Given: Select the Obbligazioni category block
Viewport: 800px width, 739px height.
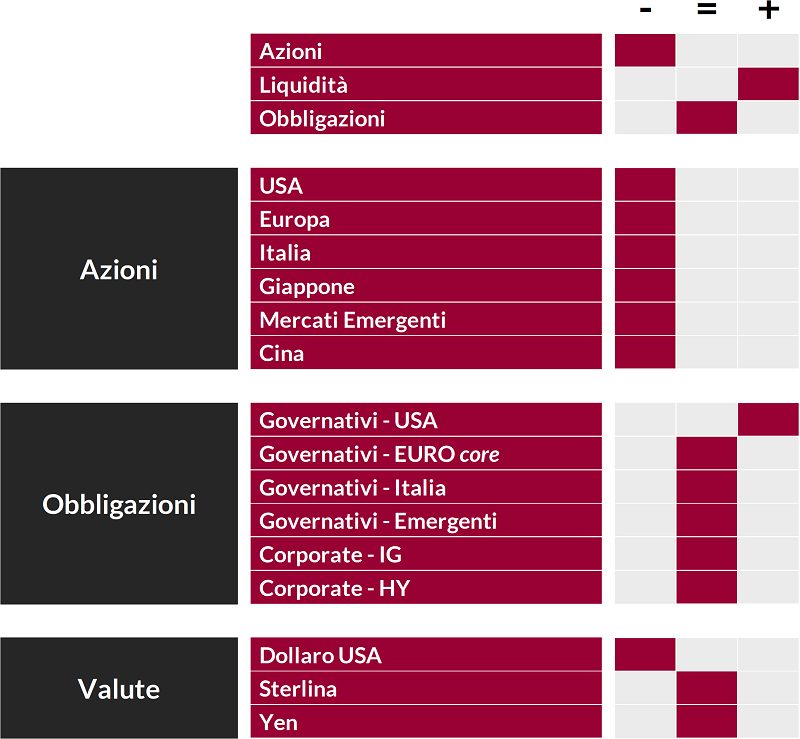Looking at the screenshot, I should tap(119, 504).
